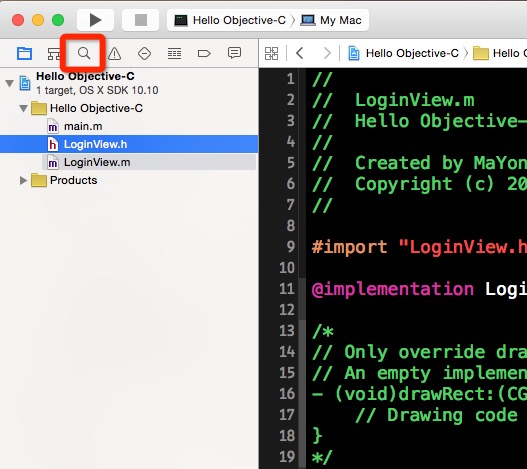The height and width of the screenshot is (469, 527).
Task: Open the Breakpoint navigator
Action: pos(204,53)
